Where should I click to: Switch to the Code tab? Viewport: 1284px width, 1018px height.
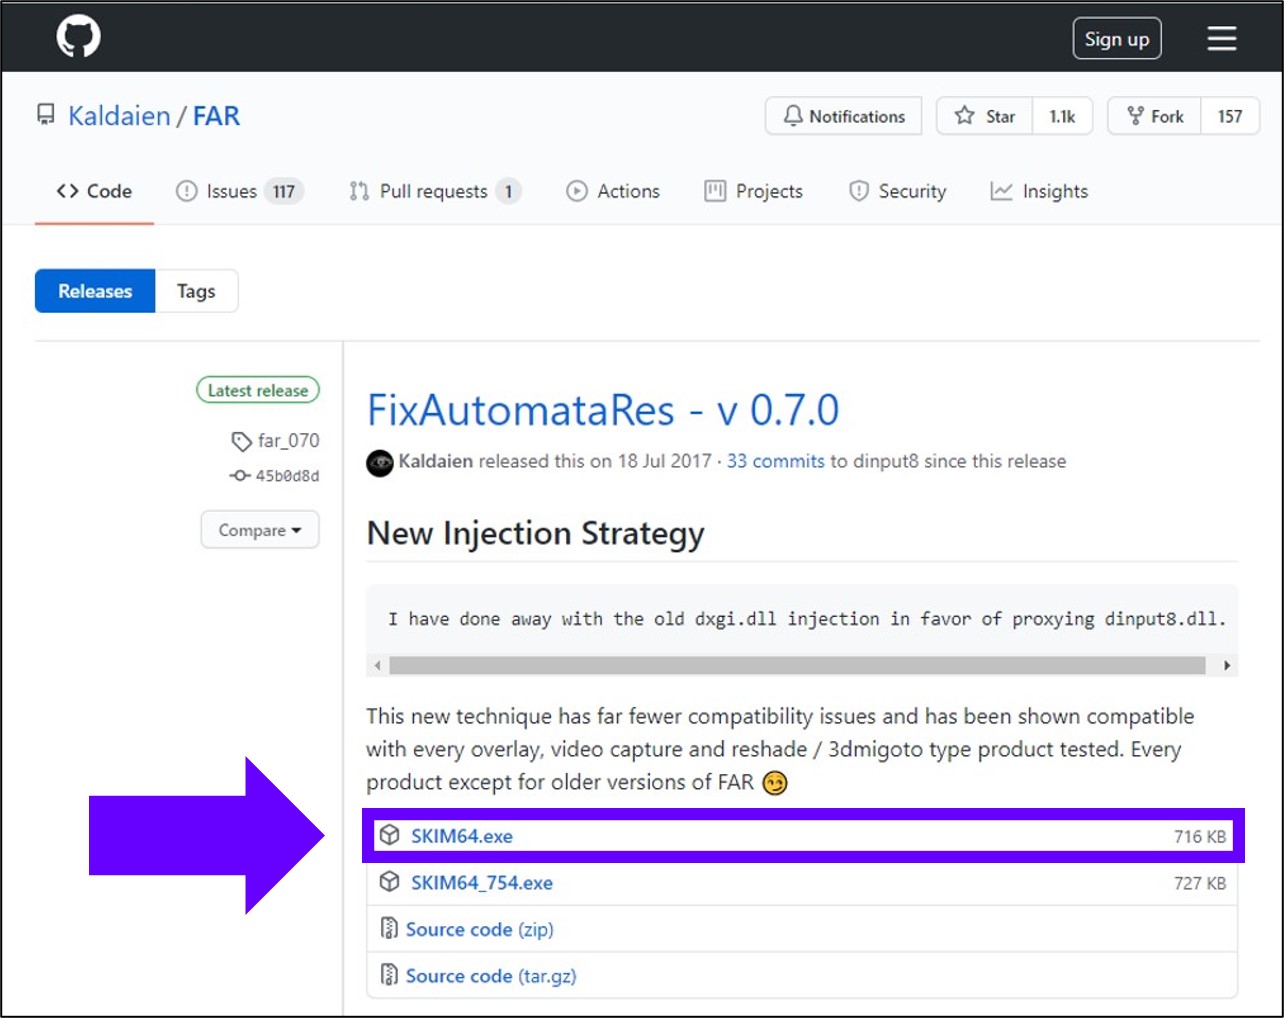pos(94,191)
